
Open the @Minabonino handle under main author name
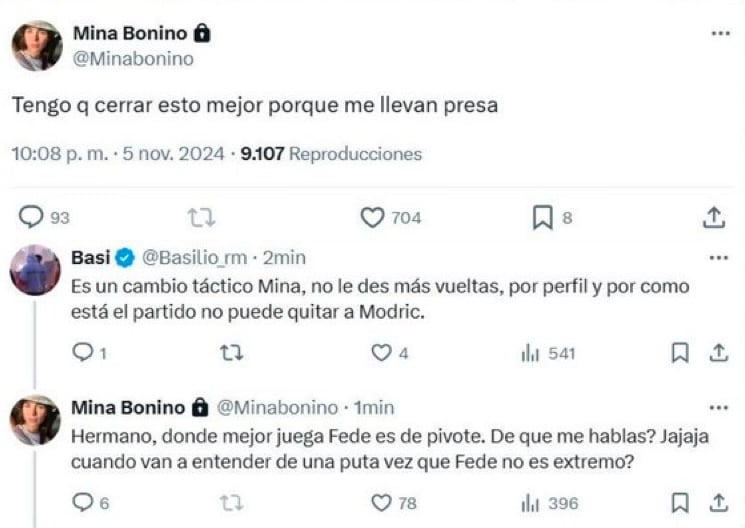tap(133, 59)
